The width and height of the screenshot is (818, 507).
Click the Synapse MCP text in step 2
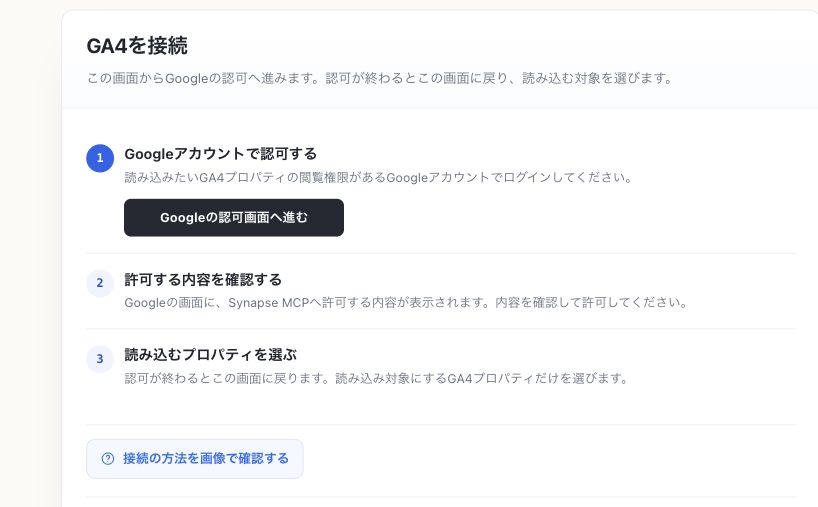(269, 303)
